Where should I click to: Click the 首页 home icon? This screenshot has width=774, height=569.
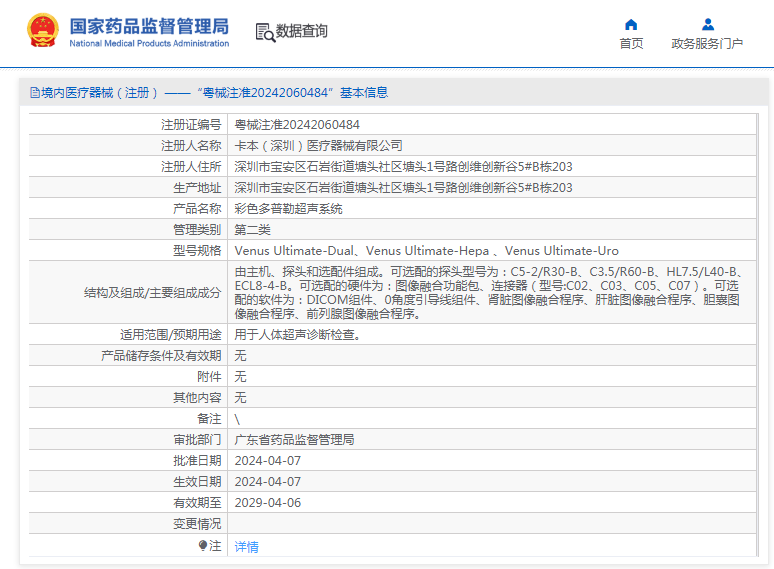point(631,25)
